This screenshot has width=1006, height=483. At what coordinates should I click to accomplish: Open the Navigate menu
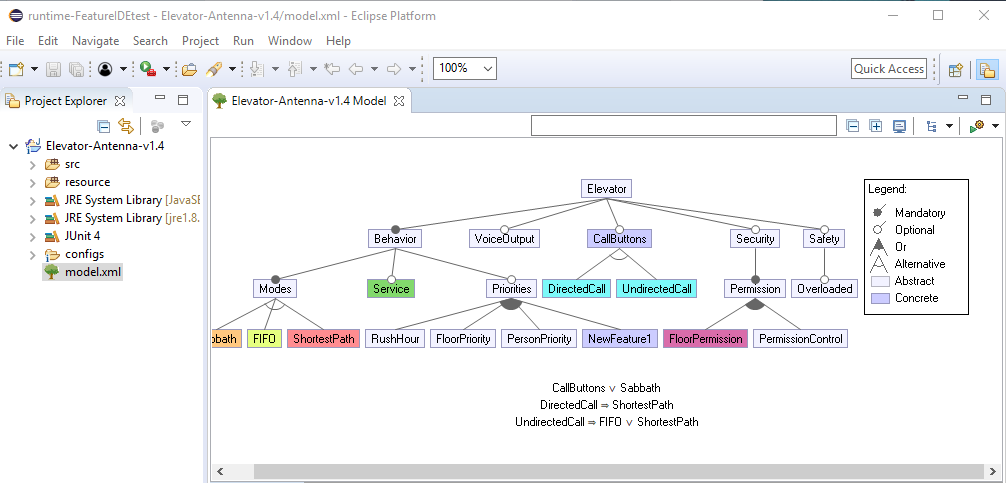[96, 40]
